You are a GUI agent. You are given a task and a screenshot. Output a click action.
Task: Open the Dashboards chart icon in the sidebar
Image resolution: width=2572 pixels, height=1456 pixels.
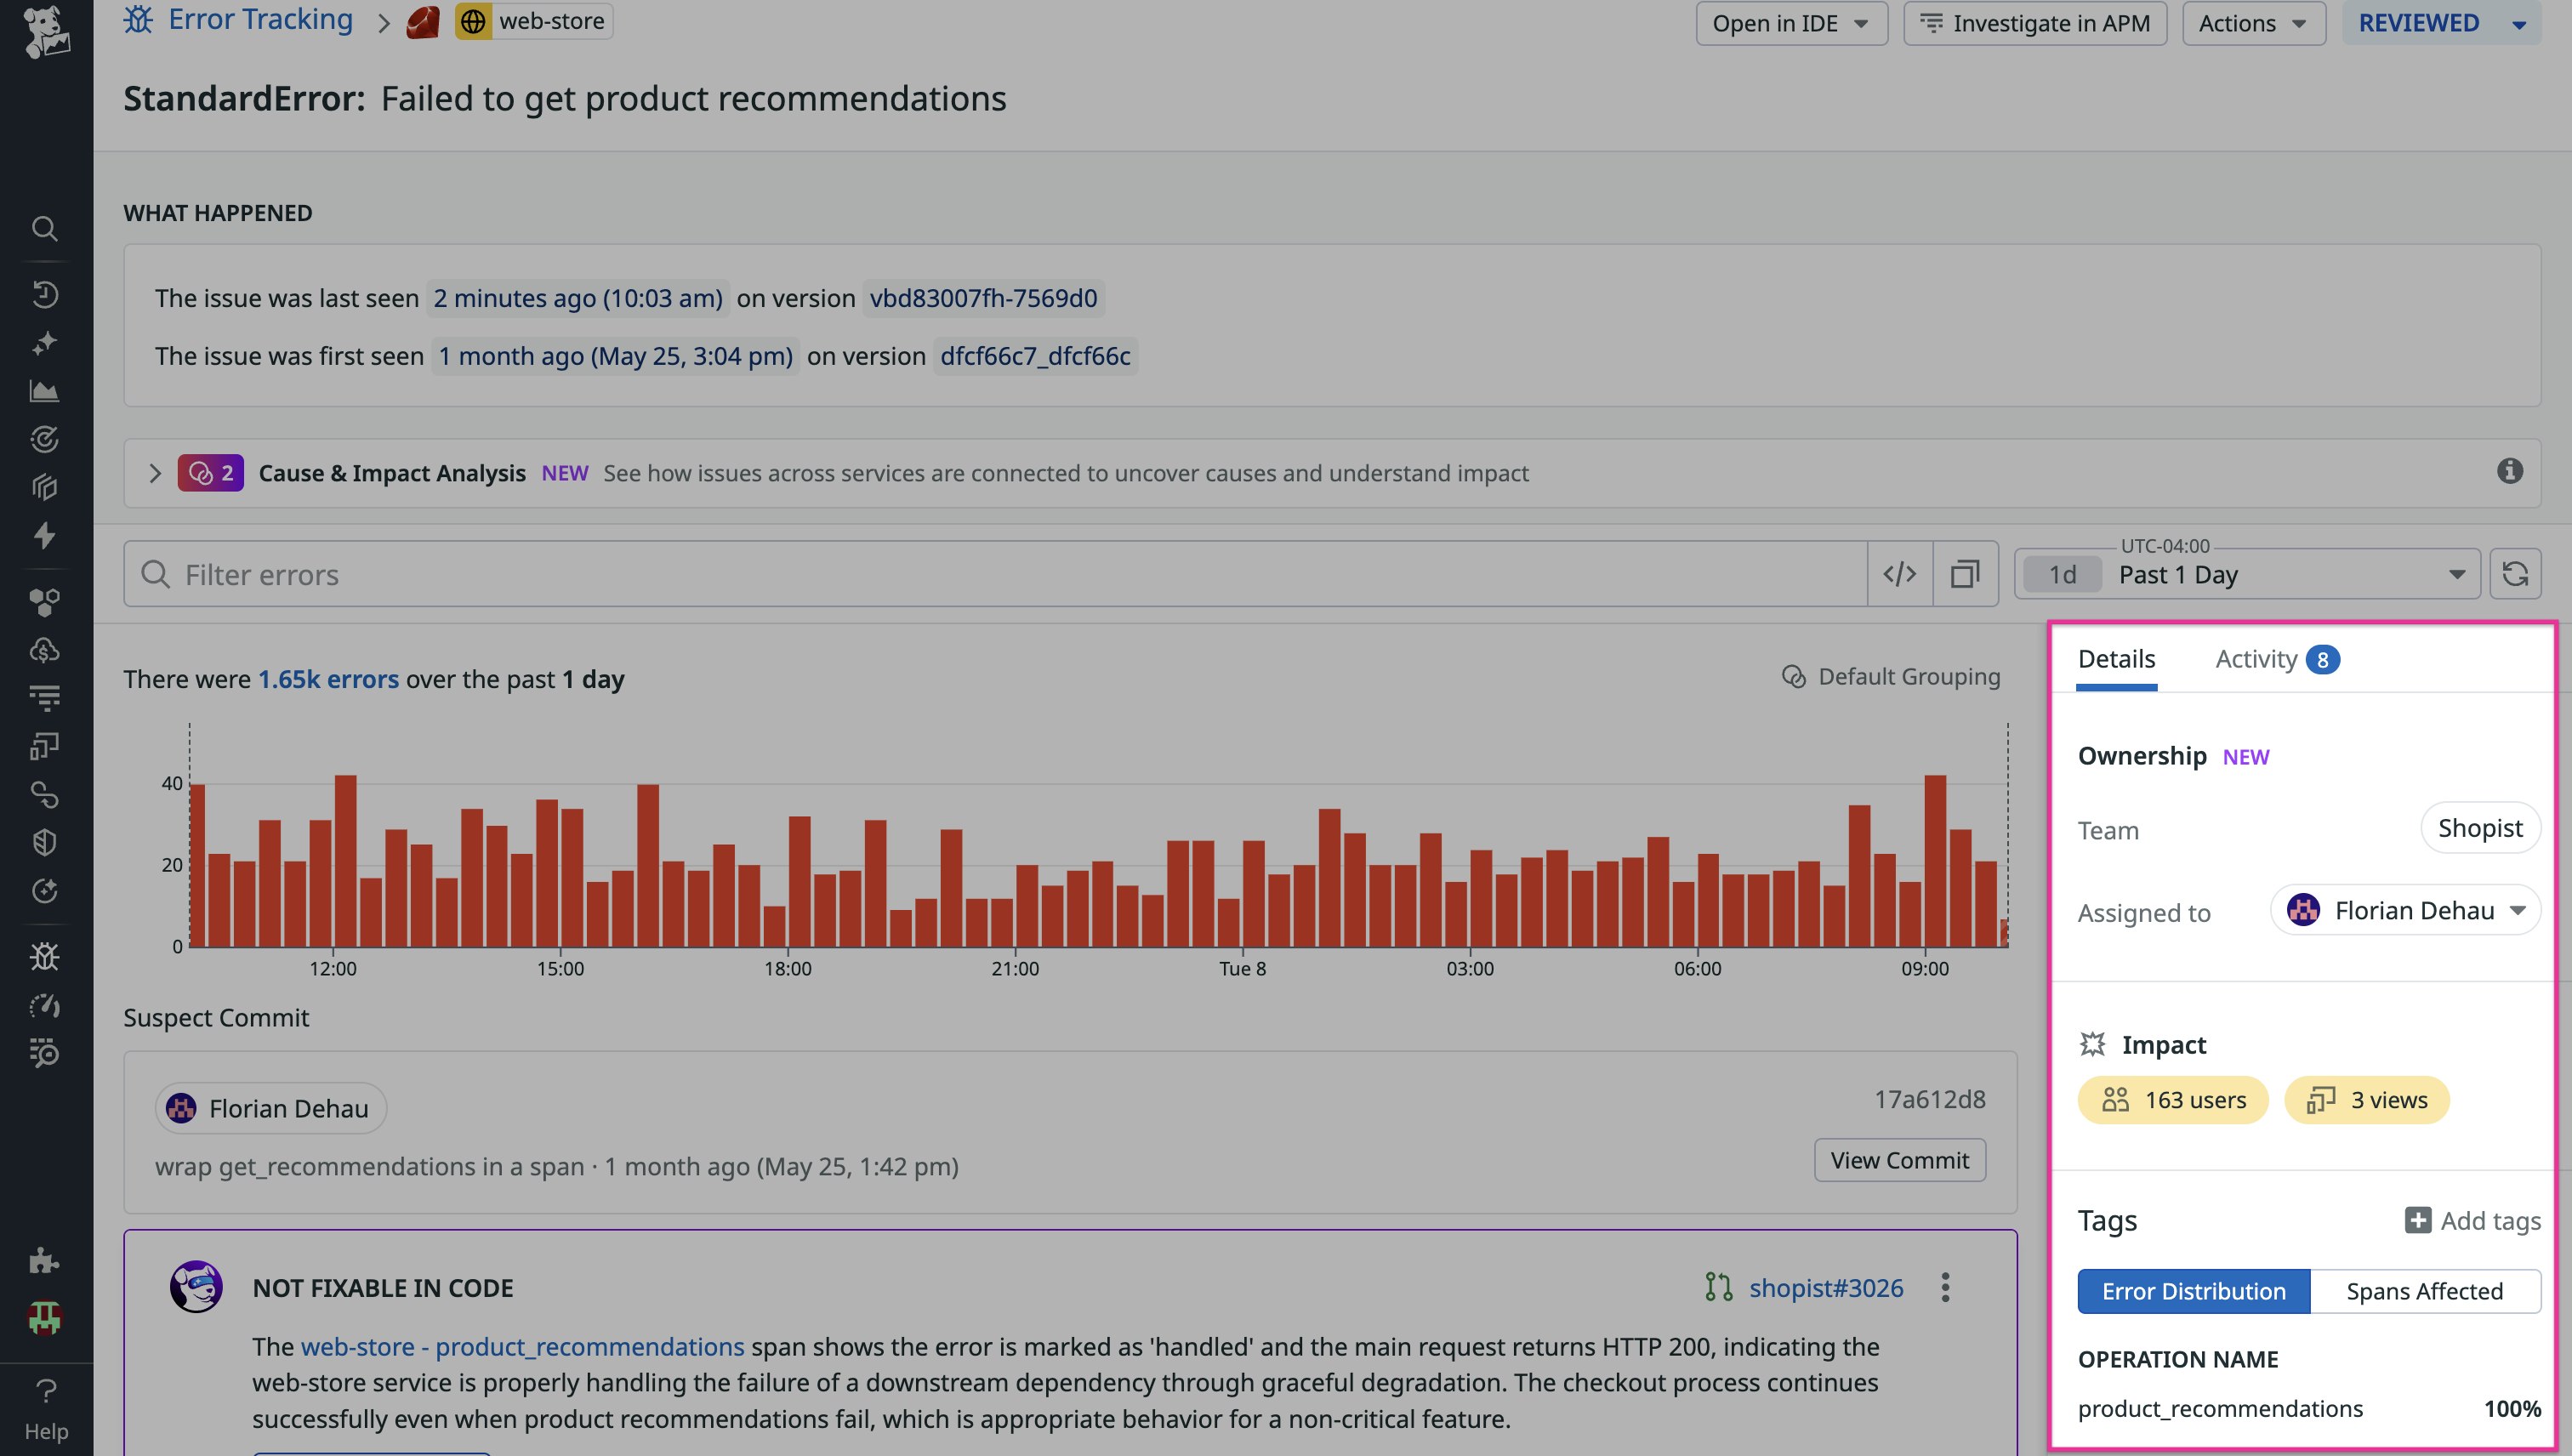[44, 391]
